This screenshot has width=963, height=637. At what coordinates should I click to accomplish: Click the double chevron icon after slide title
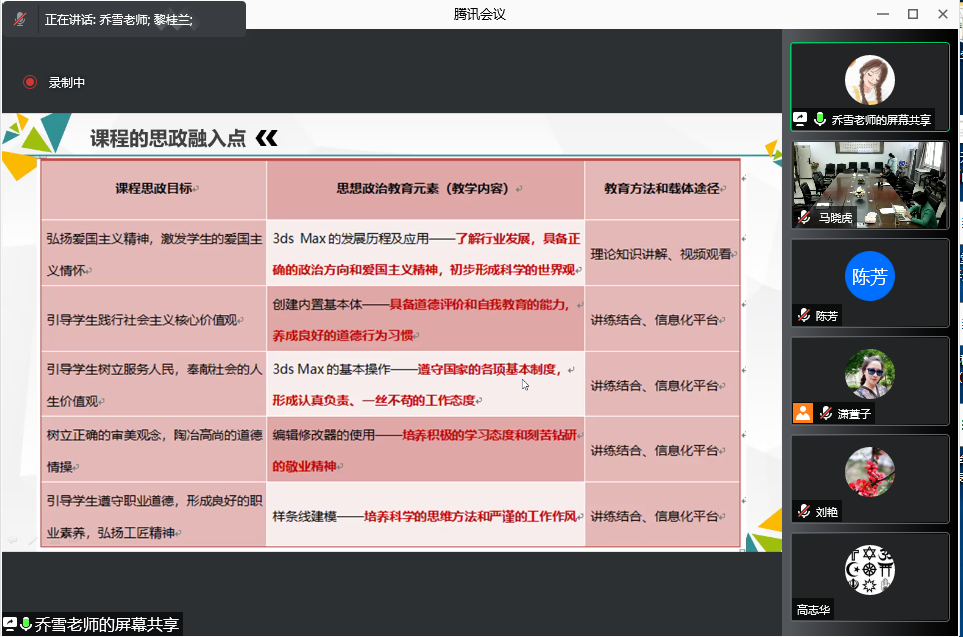click(267, 138)
